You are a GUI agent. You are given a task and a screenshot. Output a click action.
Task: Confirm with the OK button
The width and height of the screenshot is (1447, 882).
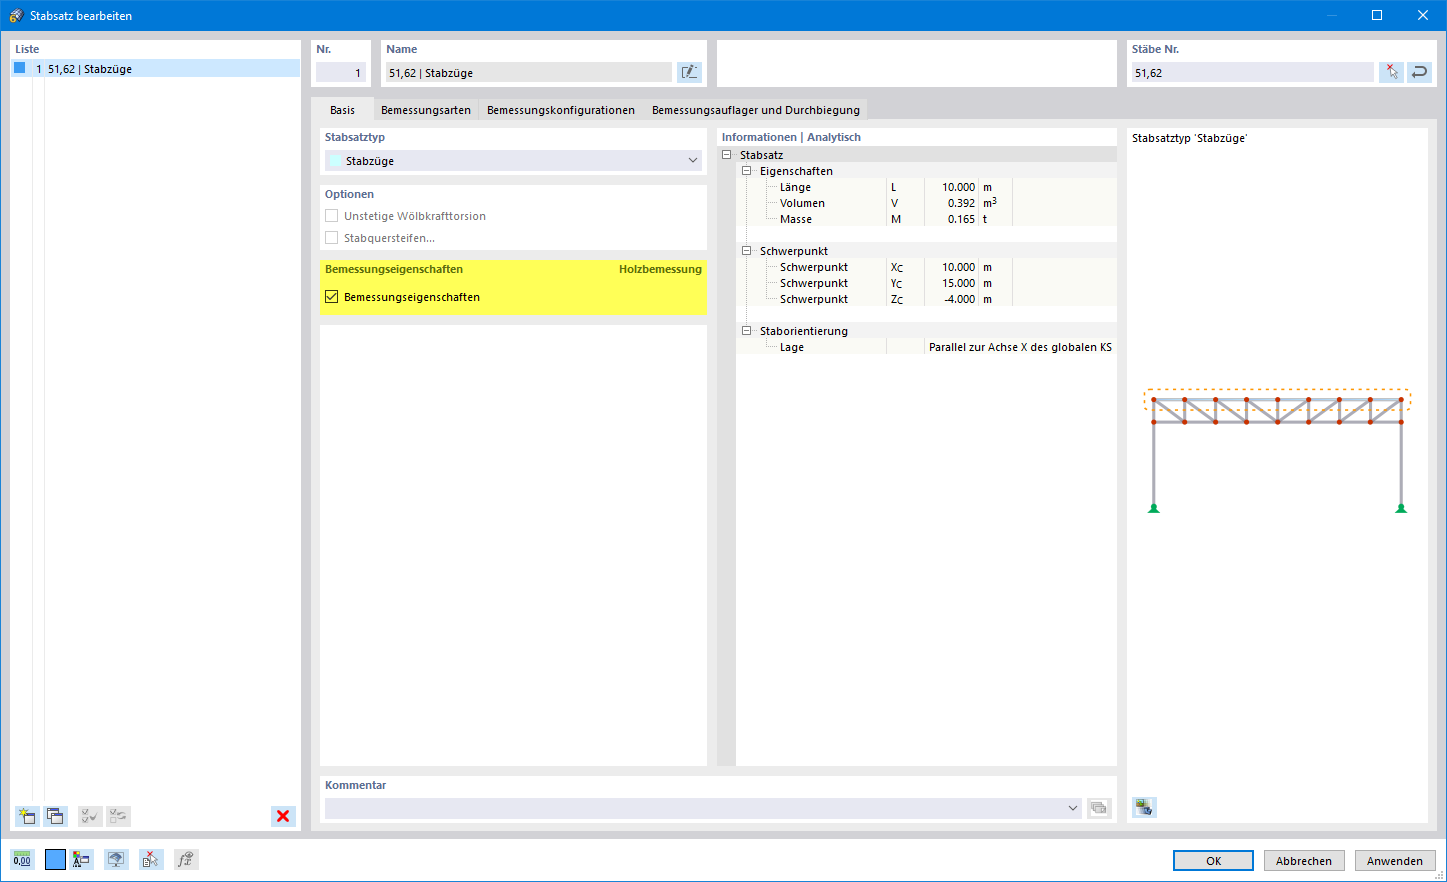(1213, 861)
